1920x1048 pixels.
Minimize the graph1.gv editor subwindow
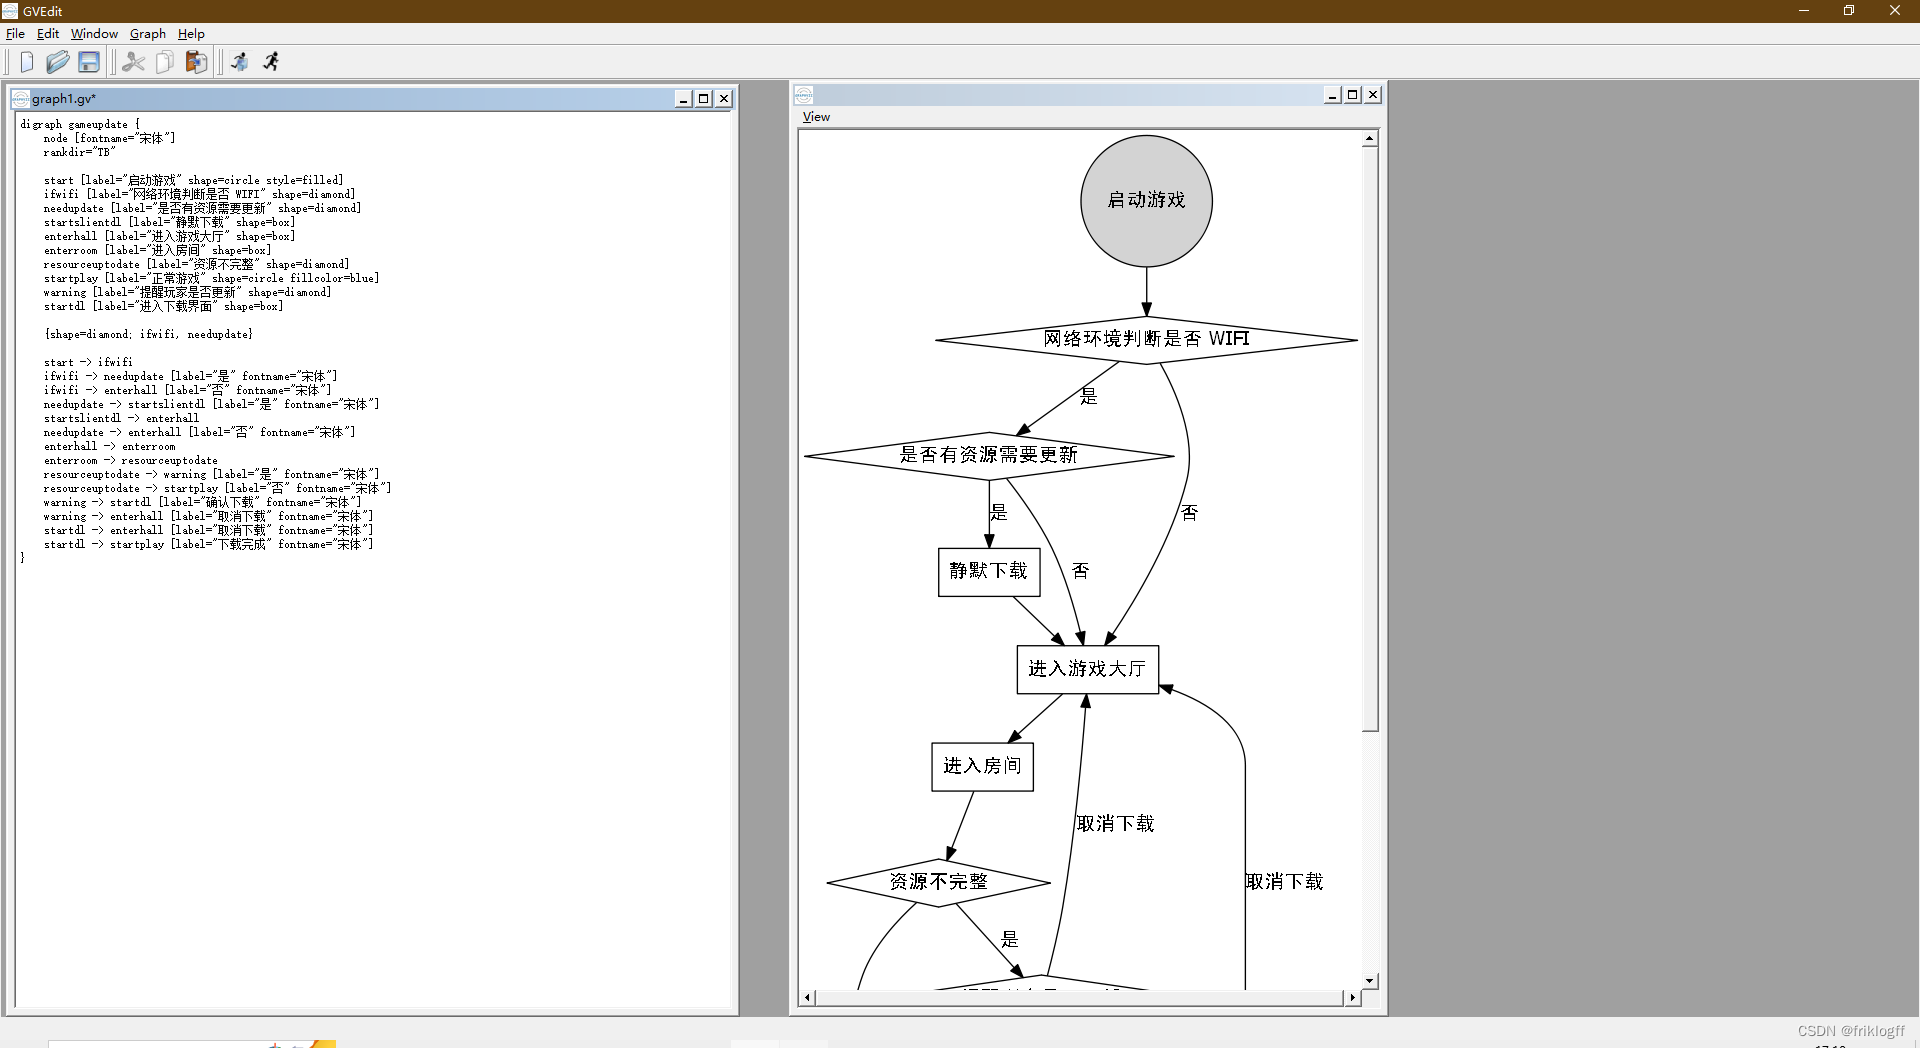683,99
